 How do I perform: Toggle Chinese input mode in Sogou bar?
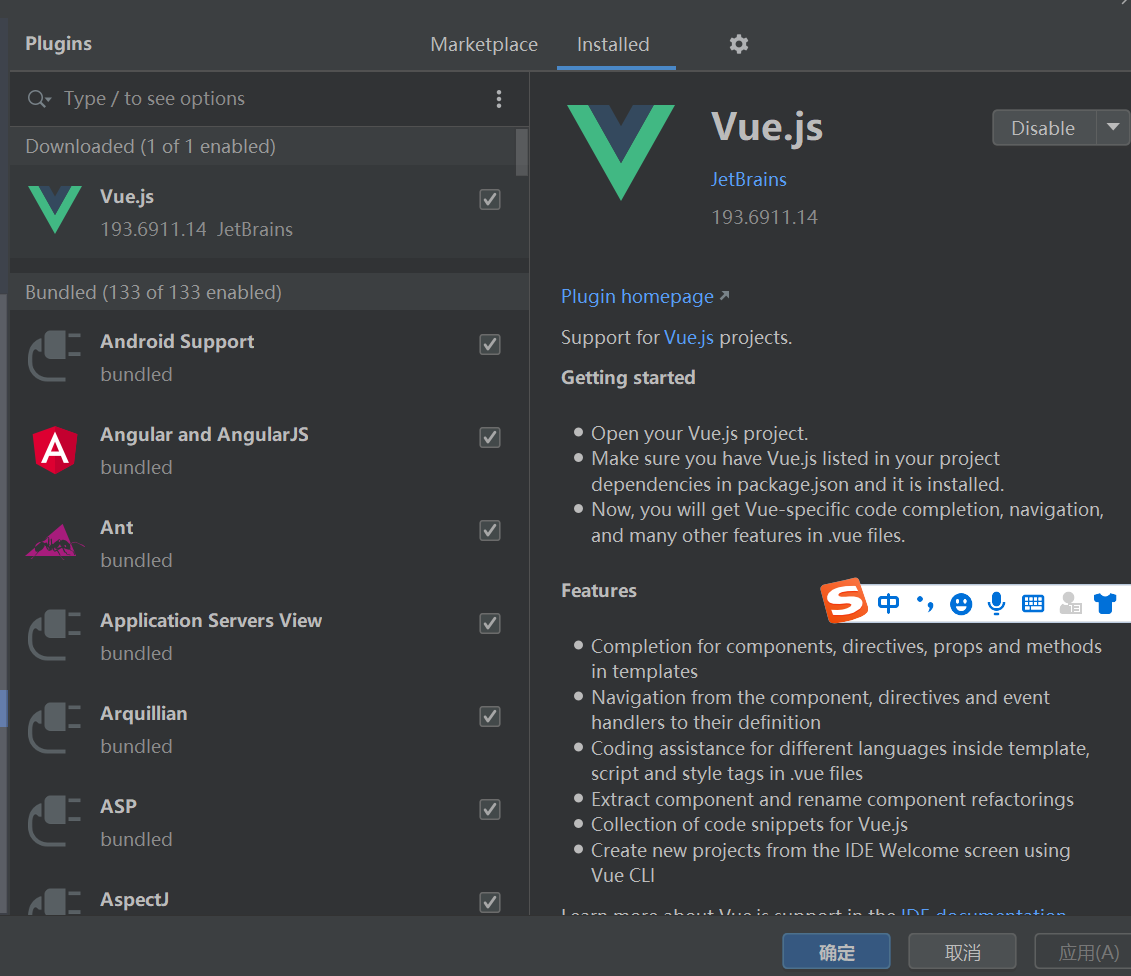pyautogui.click(x=889, y=603)
